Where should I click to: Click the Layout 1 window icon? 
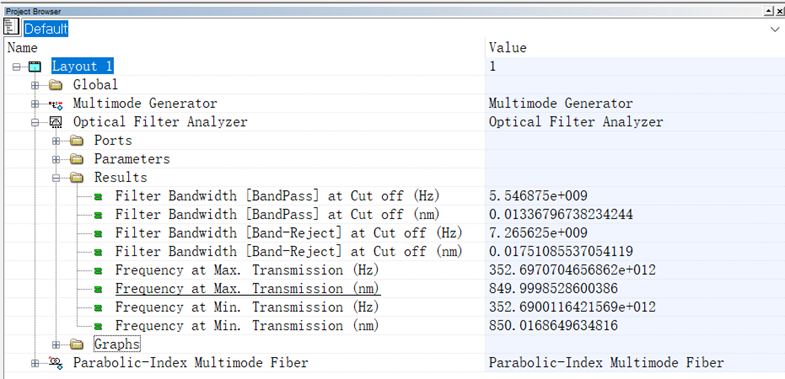coord(35,67)
